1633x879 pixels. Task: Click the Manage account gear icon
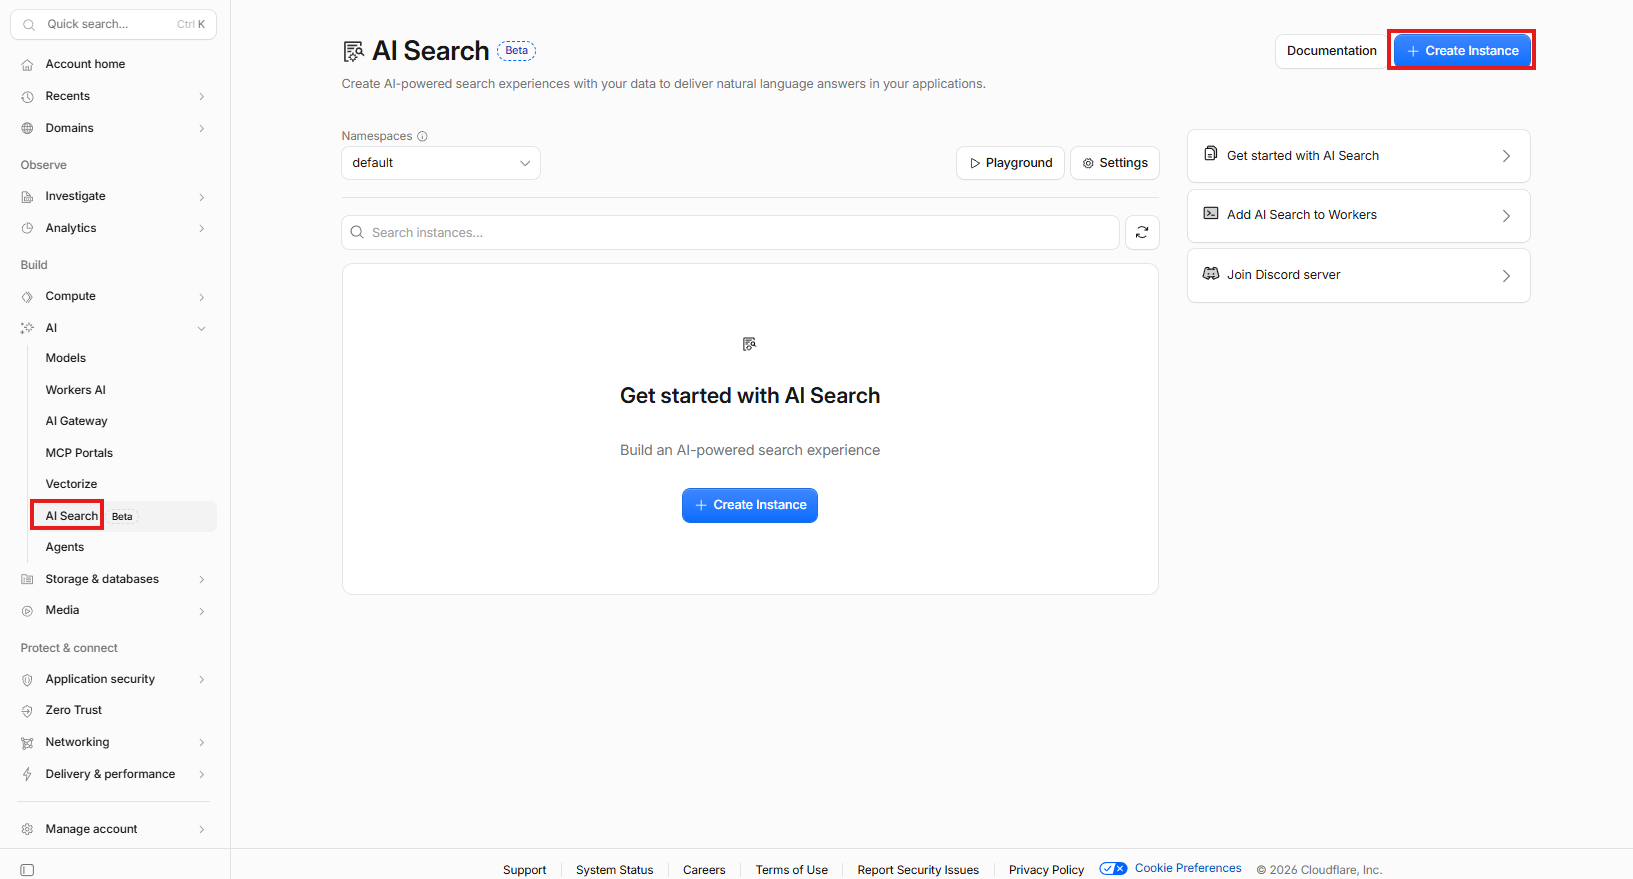coord(27,830)
